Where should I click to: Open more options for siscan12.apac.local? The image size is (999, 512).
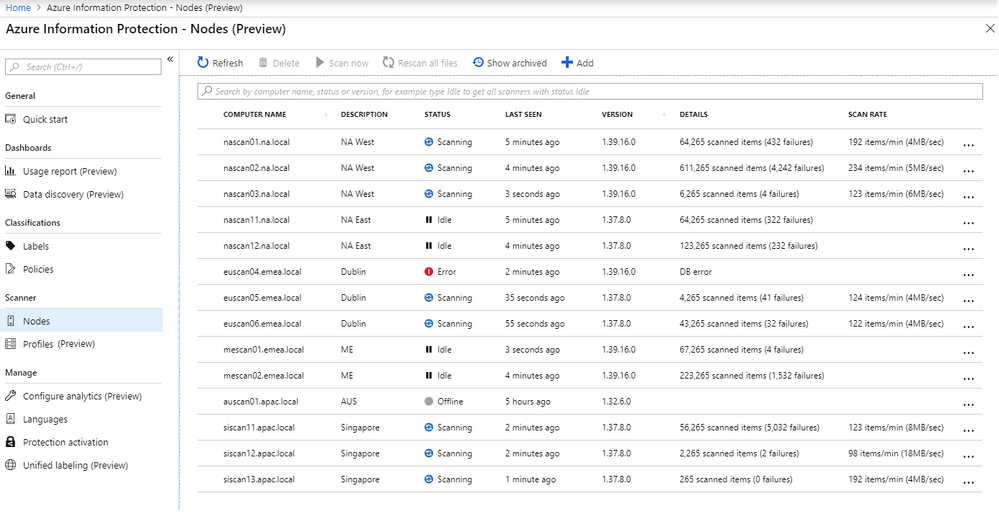pos(968,457)
